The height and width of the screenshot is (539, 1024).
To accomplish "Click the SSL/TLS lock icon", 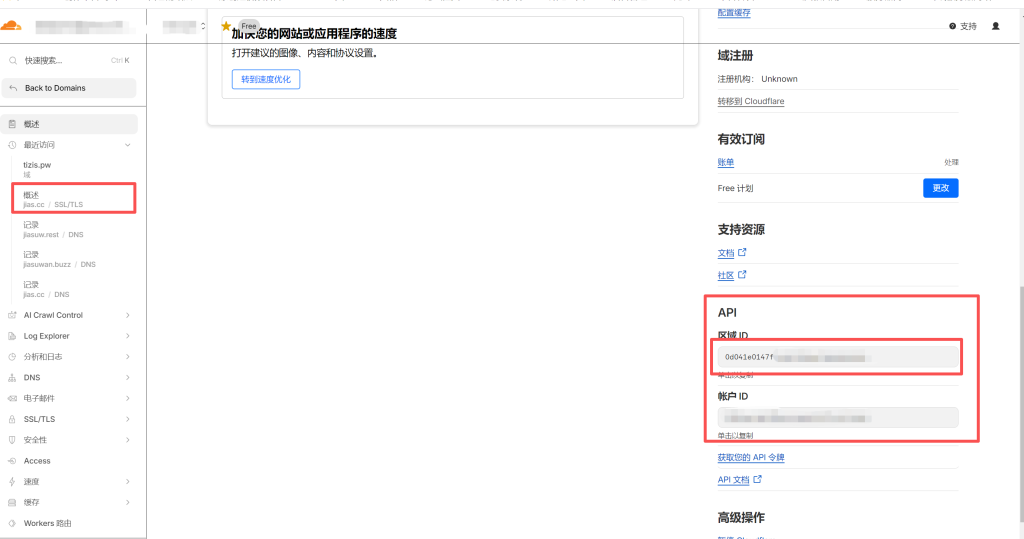I will [x=12, y=419].
